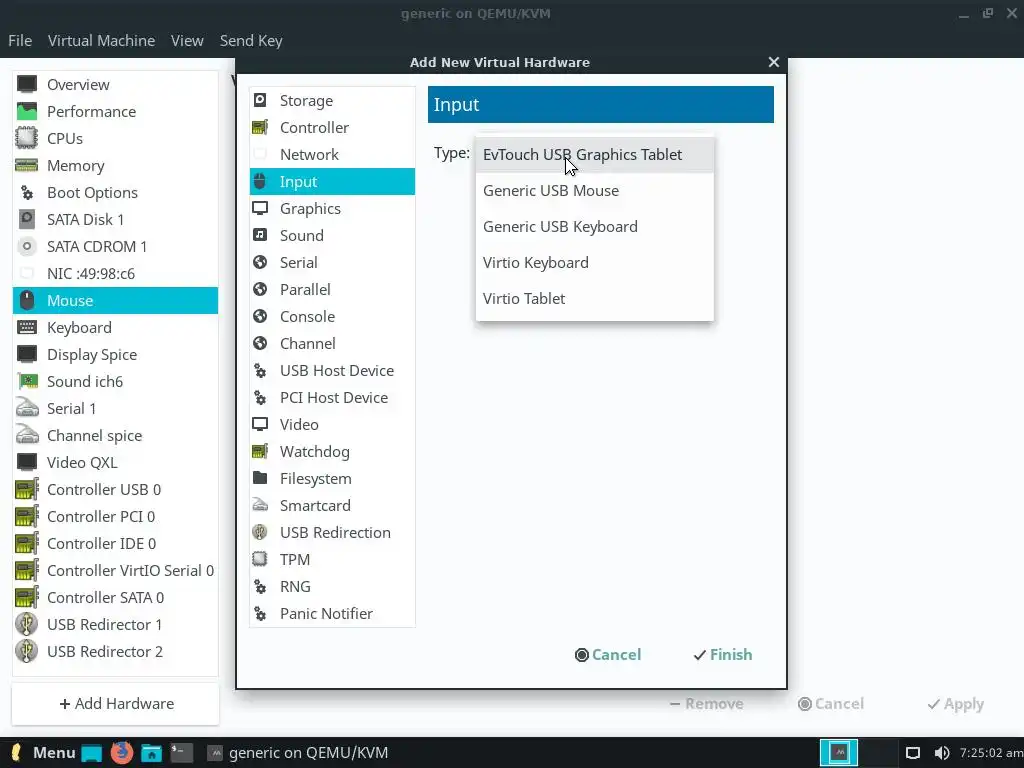Select Controller VirtIO Serial 0 in sidebar
Image resolution: width=1024 pixels, height=768 pixels.
click(x=116, y=570)
